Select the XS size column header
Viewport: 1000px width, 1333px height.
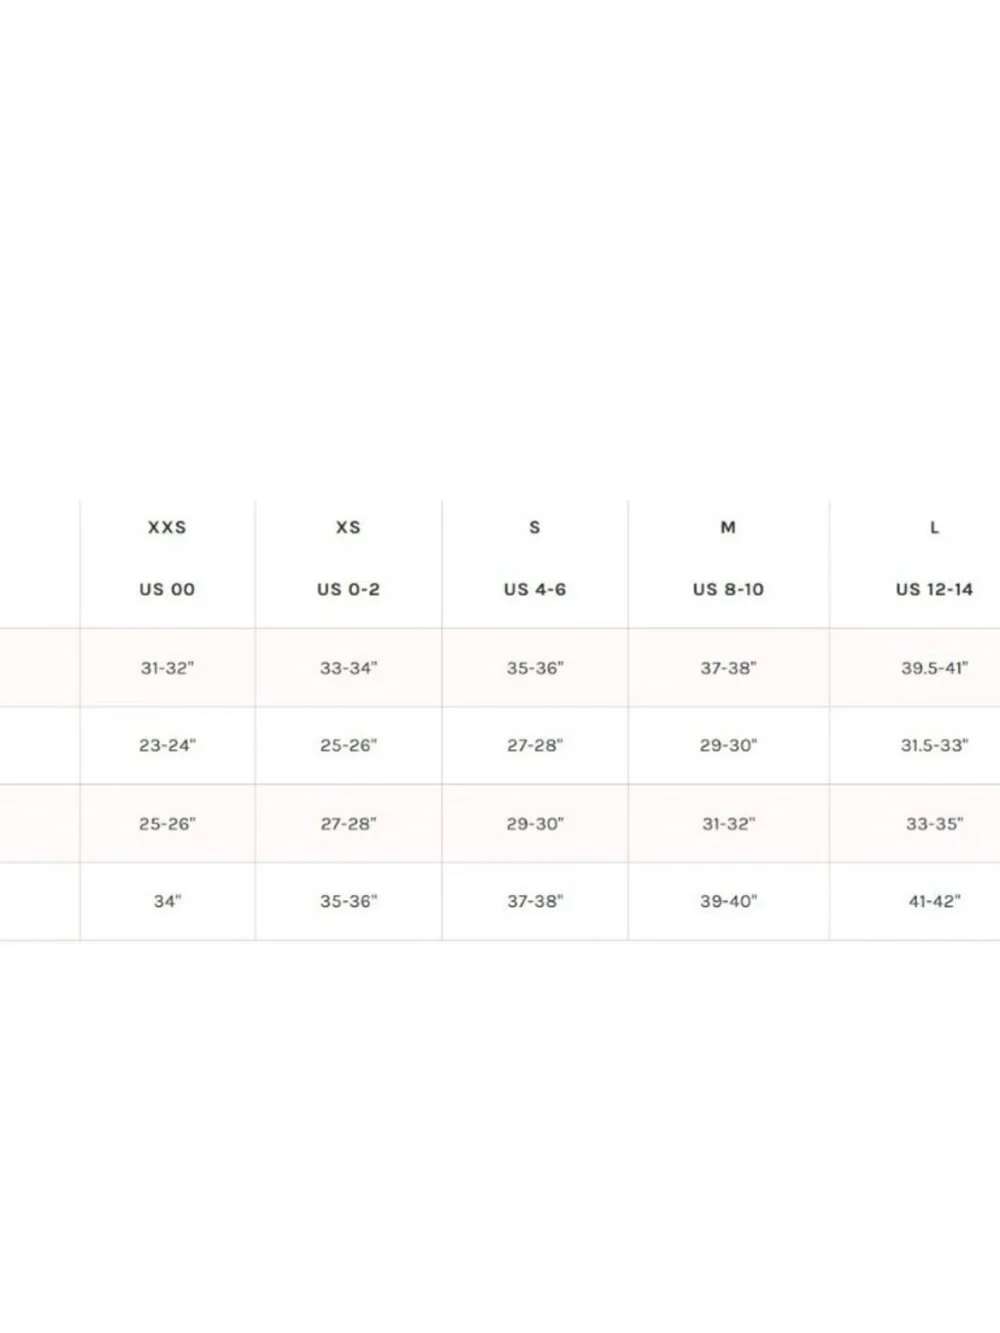(x=348, y=527)
